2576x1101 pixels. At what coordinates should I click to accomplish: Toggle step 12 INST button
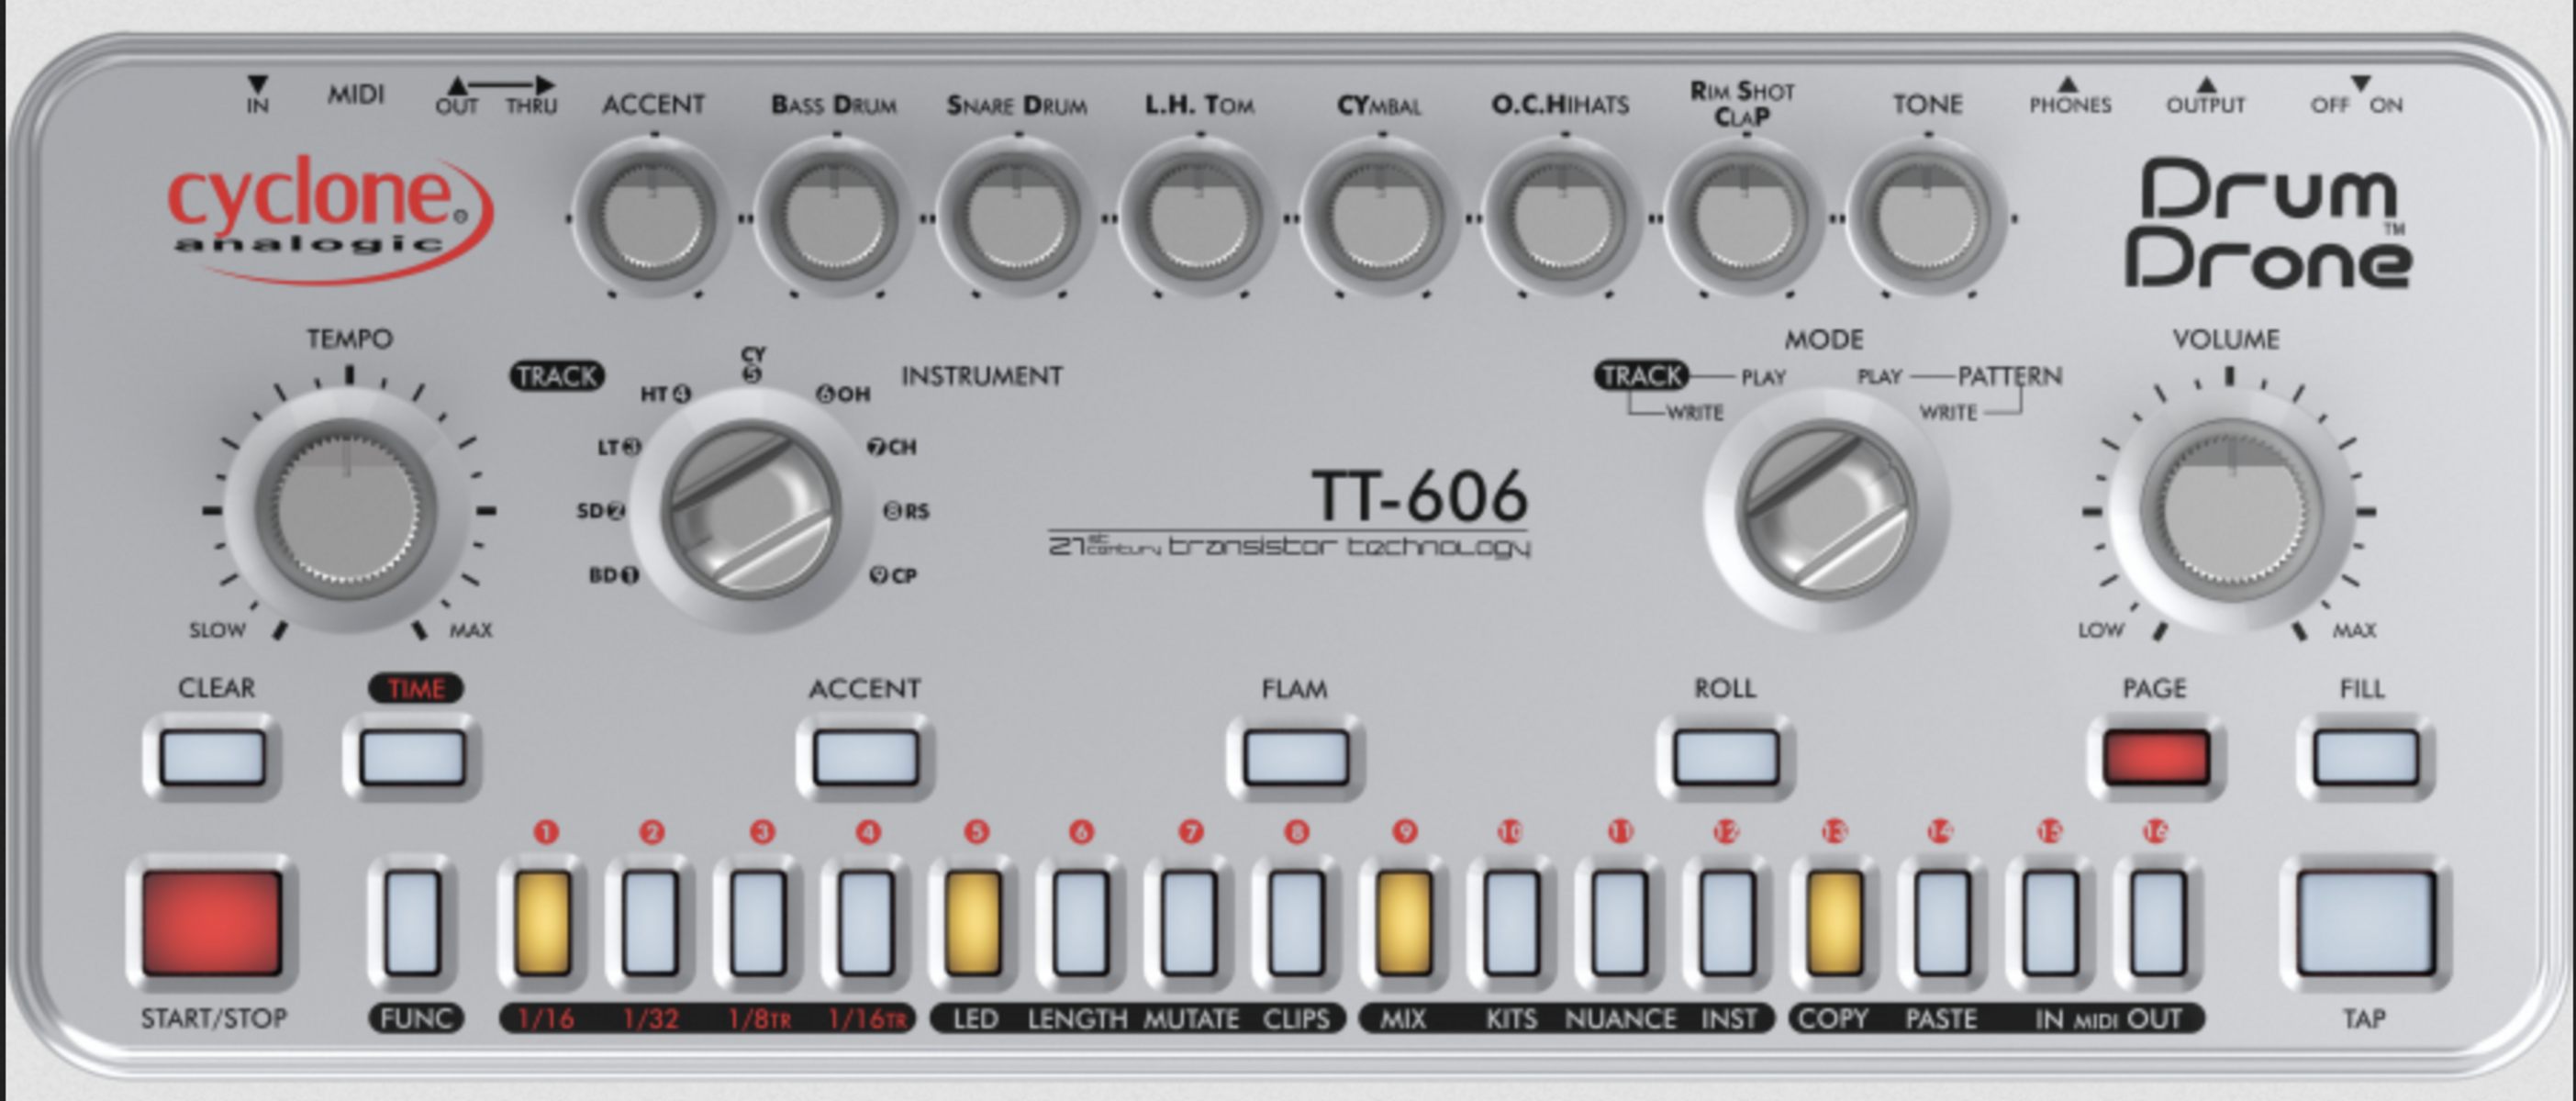coord(1727,922)
